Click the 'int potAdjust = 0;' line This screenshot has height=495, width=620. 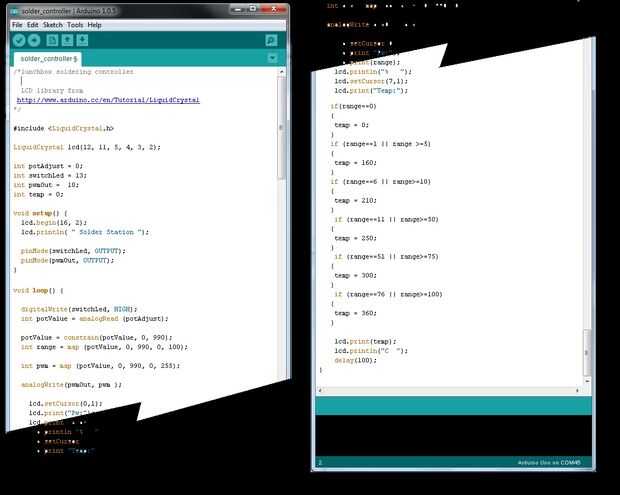48,166
